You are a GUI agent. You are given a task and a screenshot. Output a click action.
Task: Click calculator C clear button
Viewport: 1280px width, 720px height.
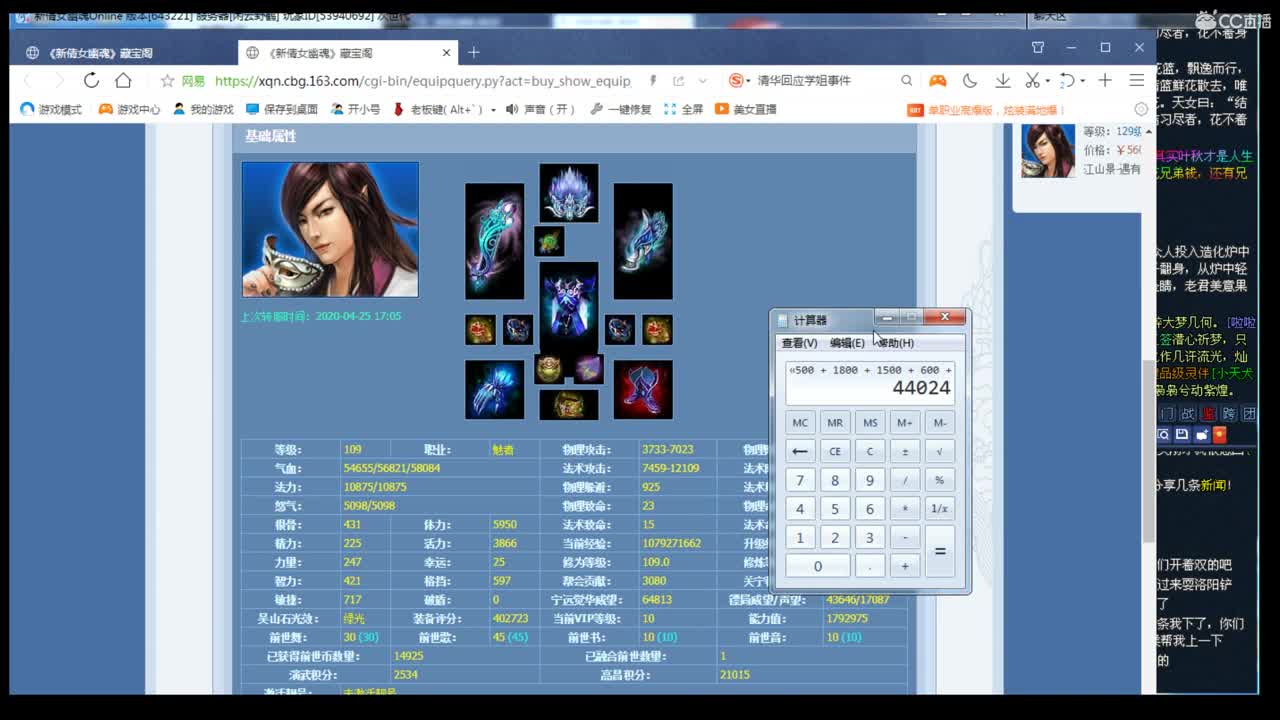coord(870,451)
